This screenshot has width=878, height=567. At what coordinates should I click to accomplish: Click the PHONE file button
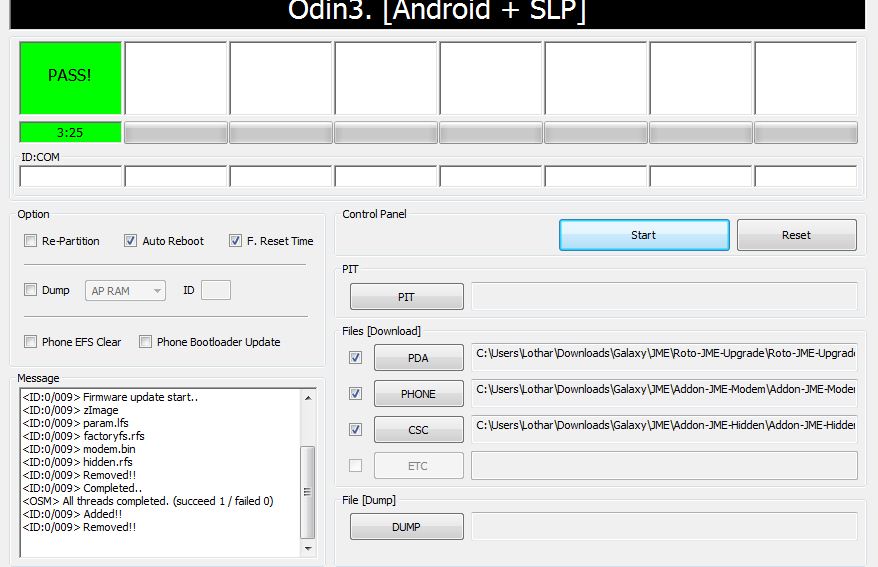(x=418, y=393)
